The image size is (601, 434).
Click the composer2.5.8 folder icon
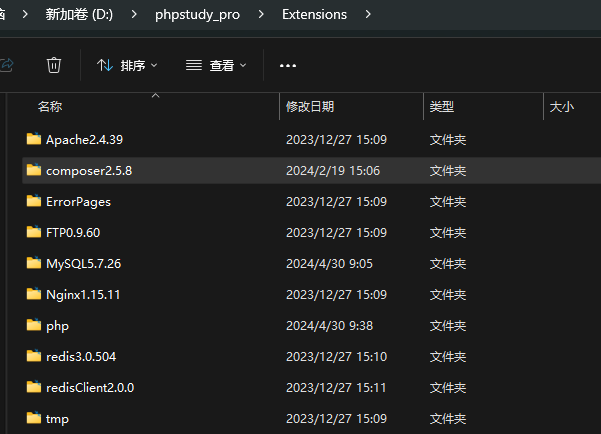pos(34,170)
